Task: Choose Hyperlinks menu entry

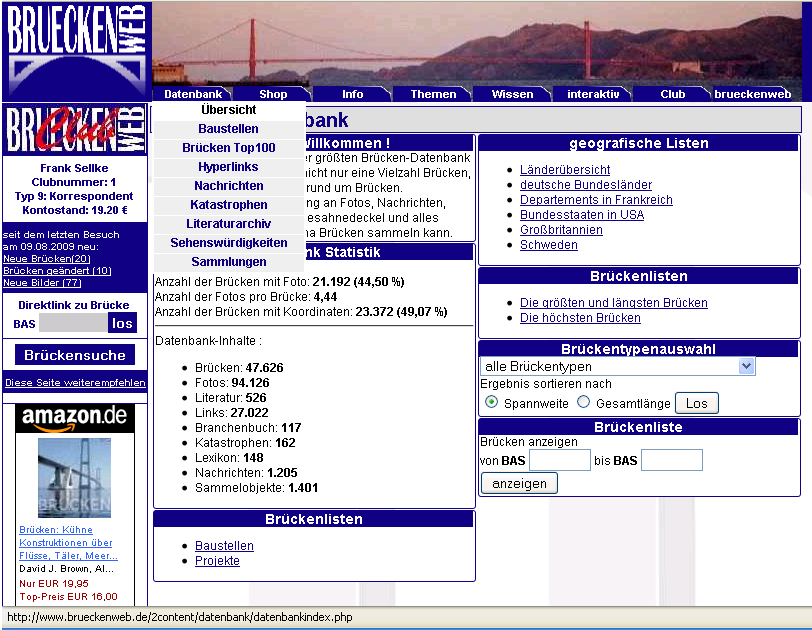Action: pos(229,167)
